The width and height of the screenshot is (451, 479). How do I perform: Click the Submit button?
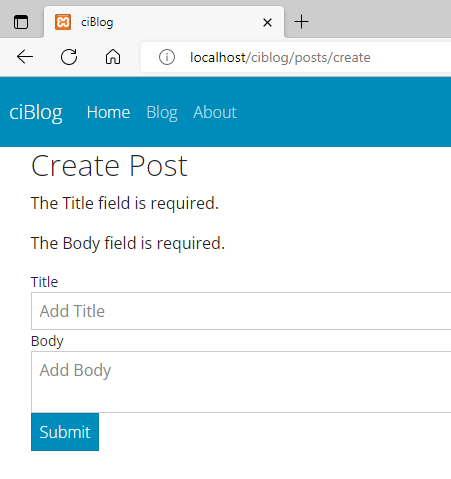[x=65, y=432]
